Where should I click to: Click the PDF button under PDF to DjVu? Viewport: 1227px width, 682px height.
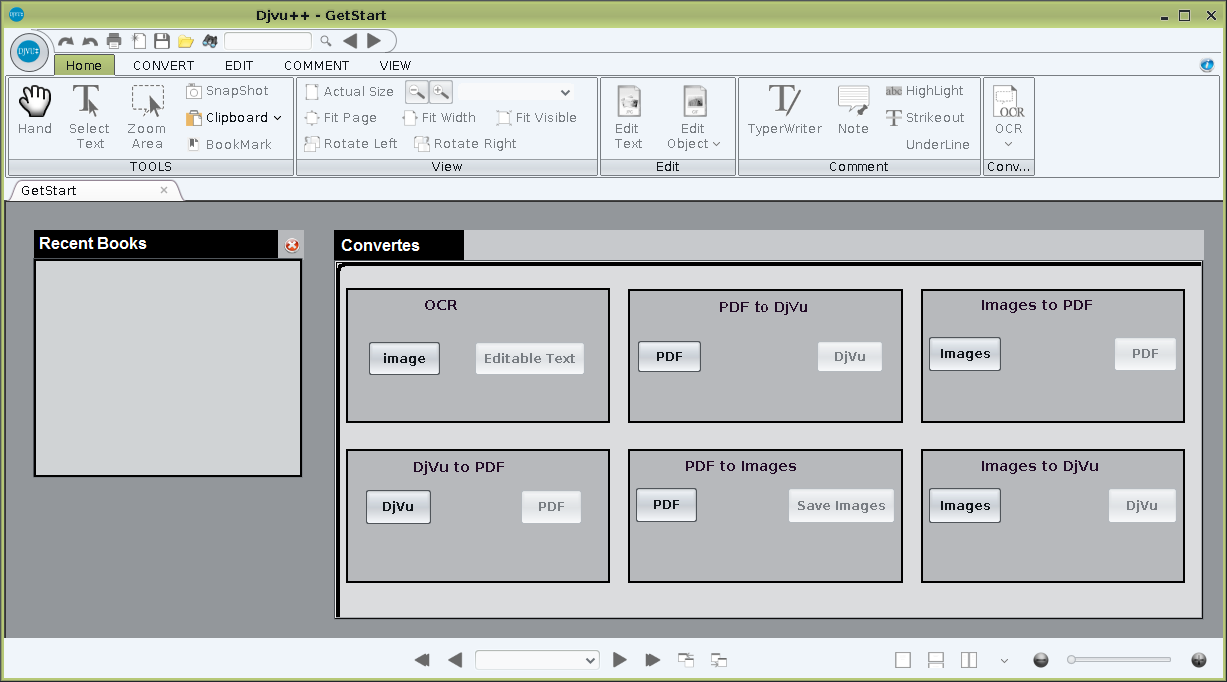click(x=670, y=357)
